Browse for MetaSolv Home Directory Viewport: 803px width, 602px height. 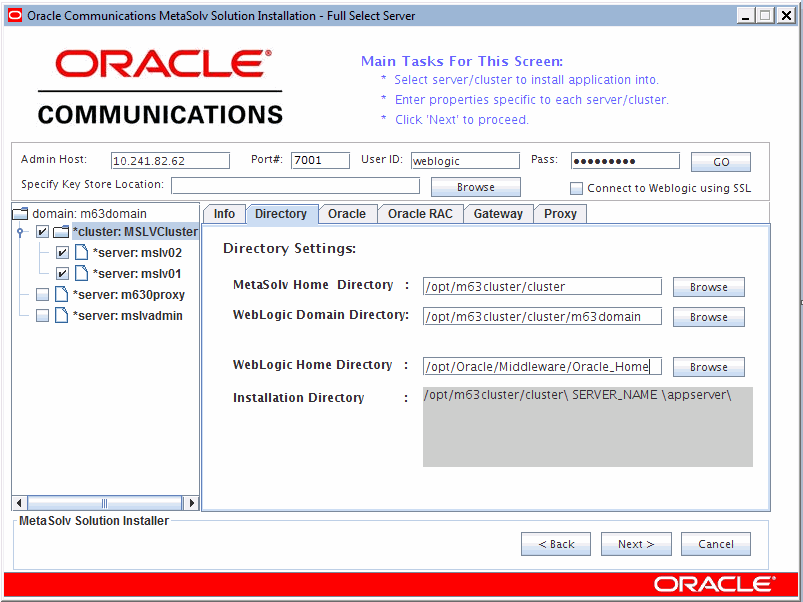[709, 287]
